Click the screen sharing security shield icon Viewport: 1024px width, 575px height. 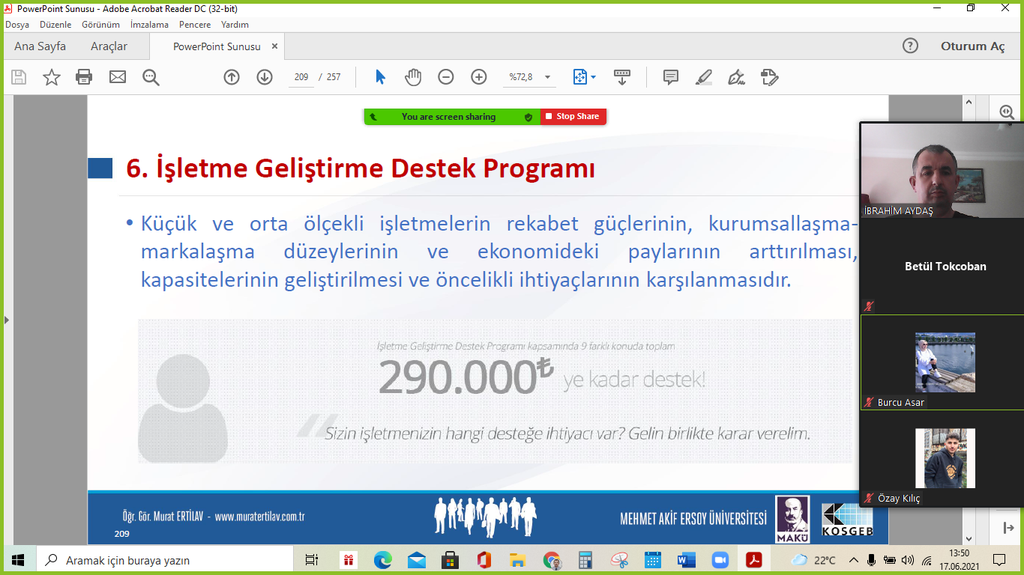(x=528, y=117)
